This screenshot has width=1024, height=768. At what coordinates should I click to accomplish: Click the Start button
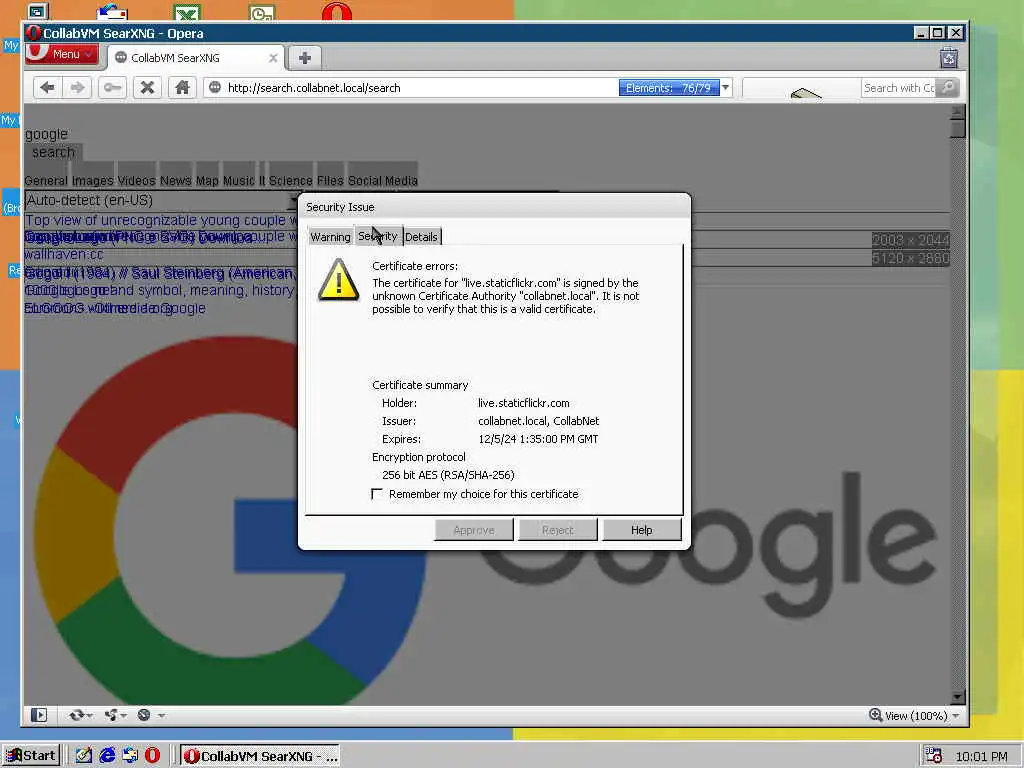[31, 756]
